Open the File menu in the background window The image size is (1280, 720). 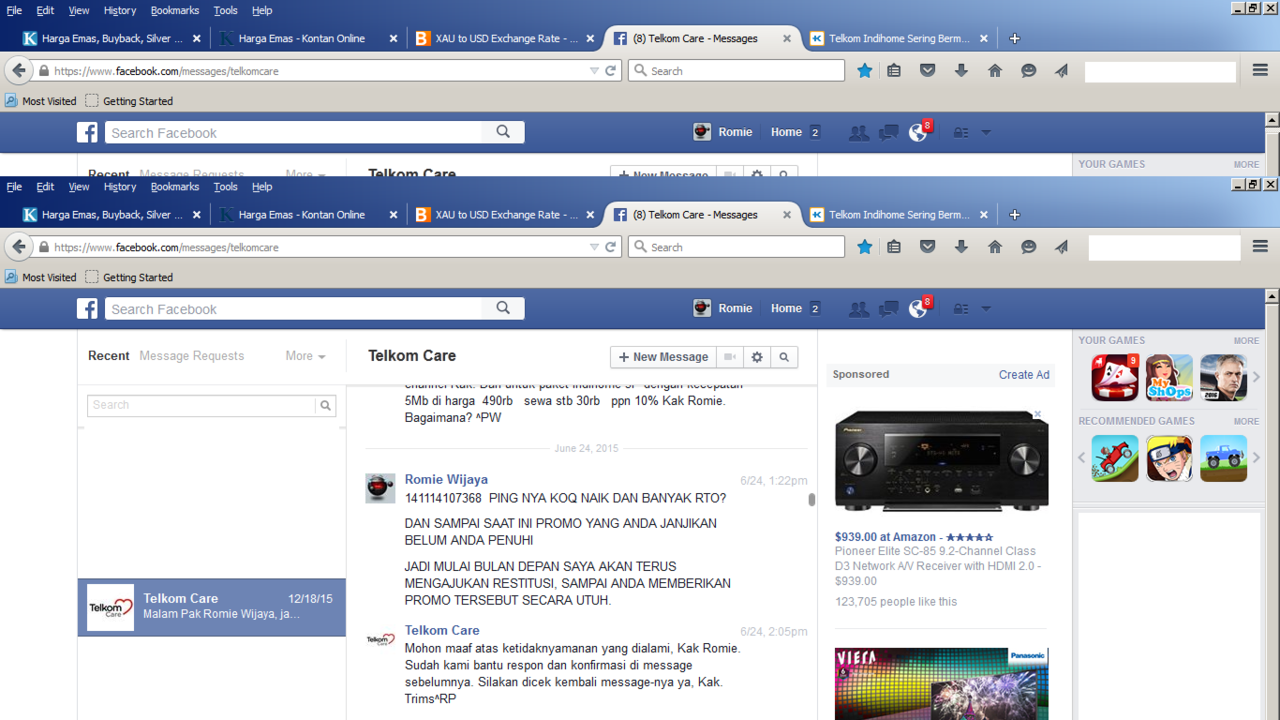pos(14,10)
